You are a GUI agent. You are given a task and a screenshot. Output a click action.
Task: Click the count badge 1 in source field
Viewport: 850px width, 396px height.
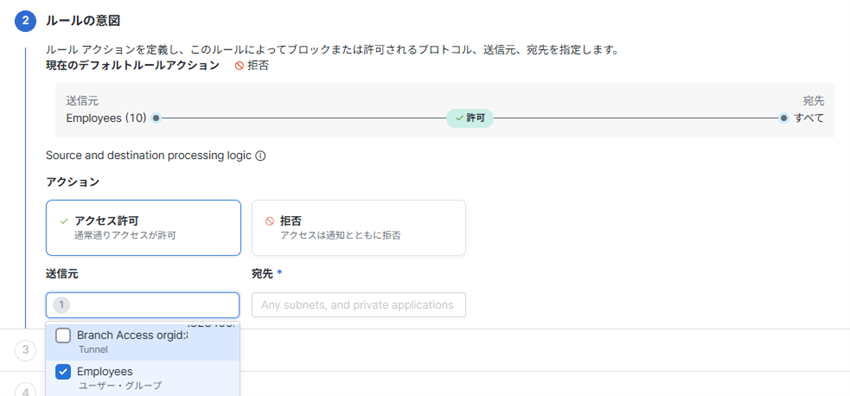pyautogui.click(x=61, y=305)
